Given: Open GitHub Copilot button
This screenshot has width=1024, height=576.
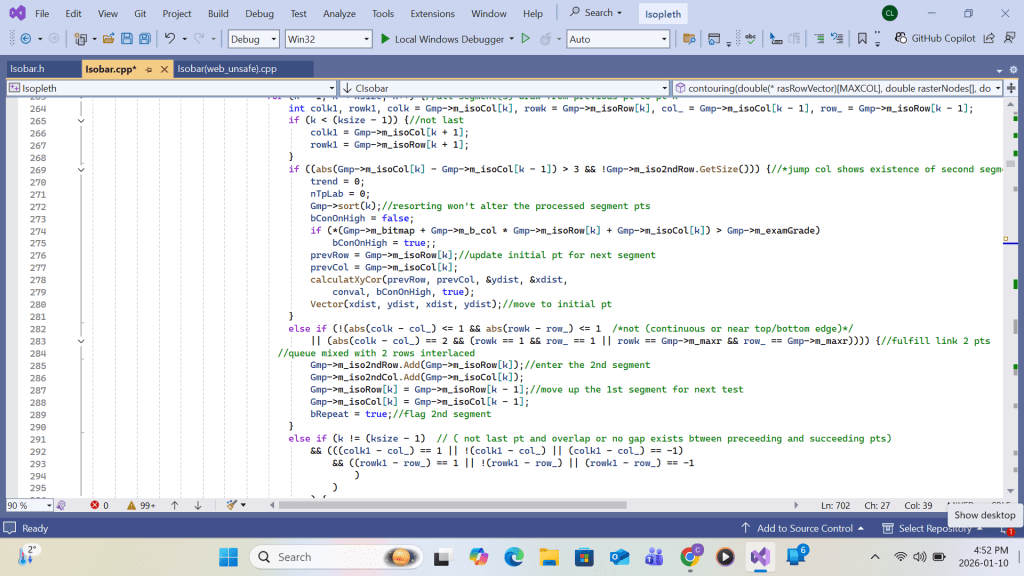Looking at the screenshot, I should pyautogui.click(x=934, y=39).
